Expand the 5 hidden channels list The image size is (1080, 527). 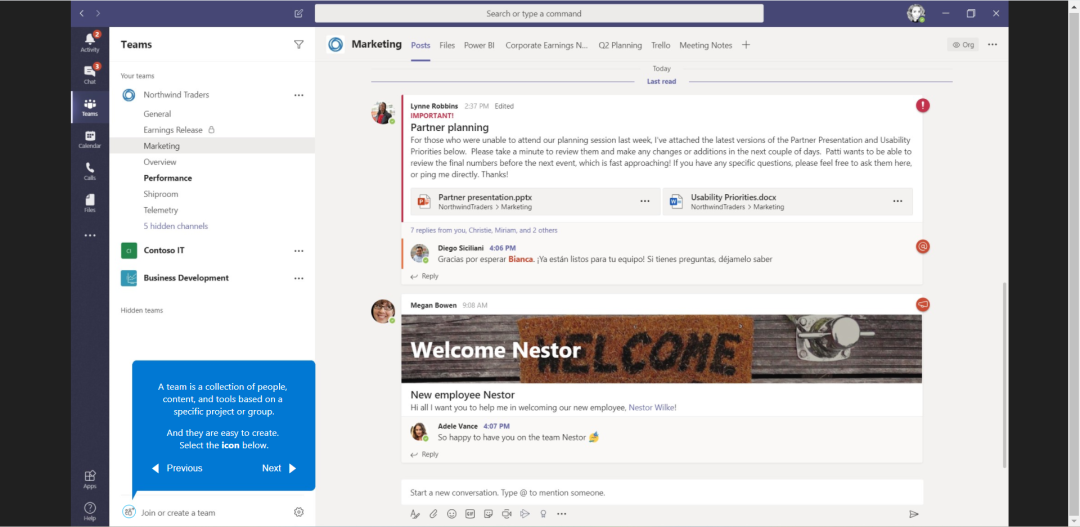[x=176, y=226]
